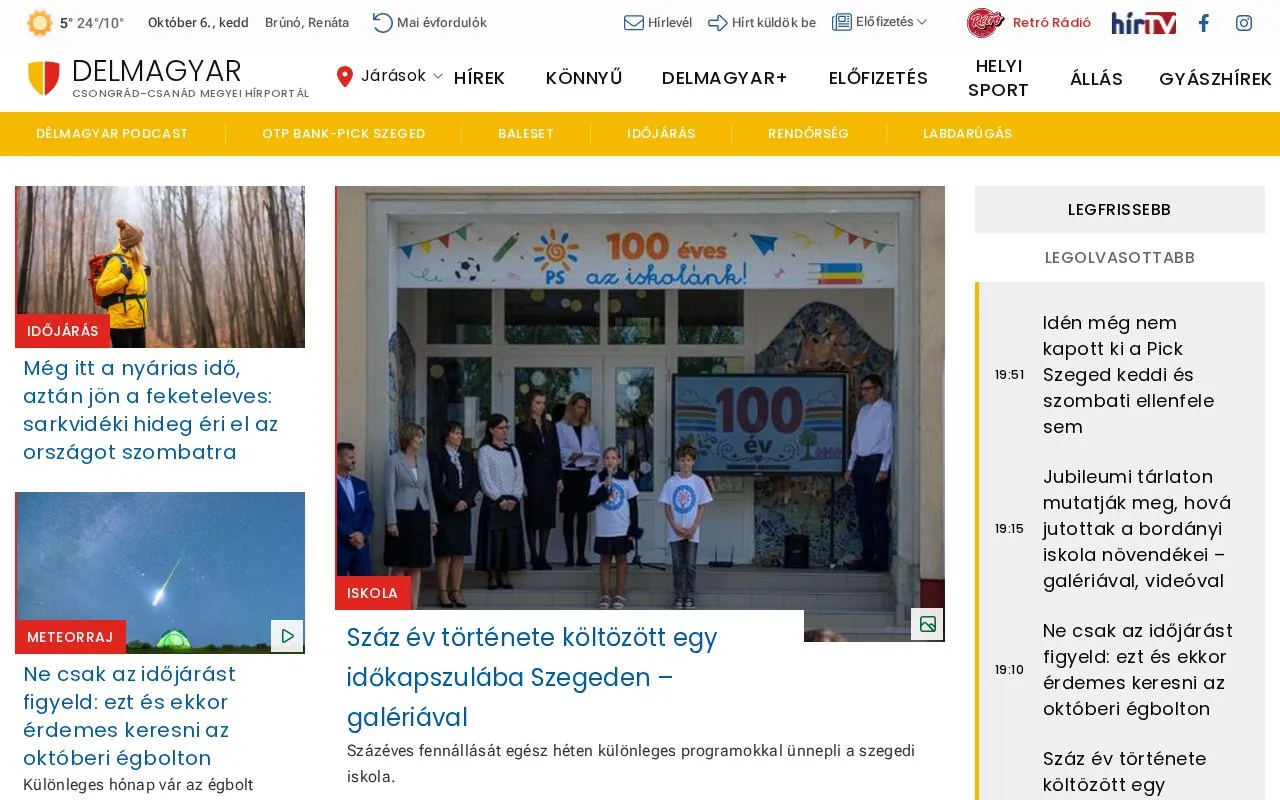Select IDŐJÁRÁS topic in yellow bar
The image size is (1280, 800).
pos(661,134)
